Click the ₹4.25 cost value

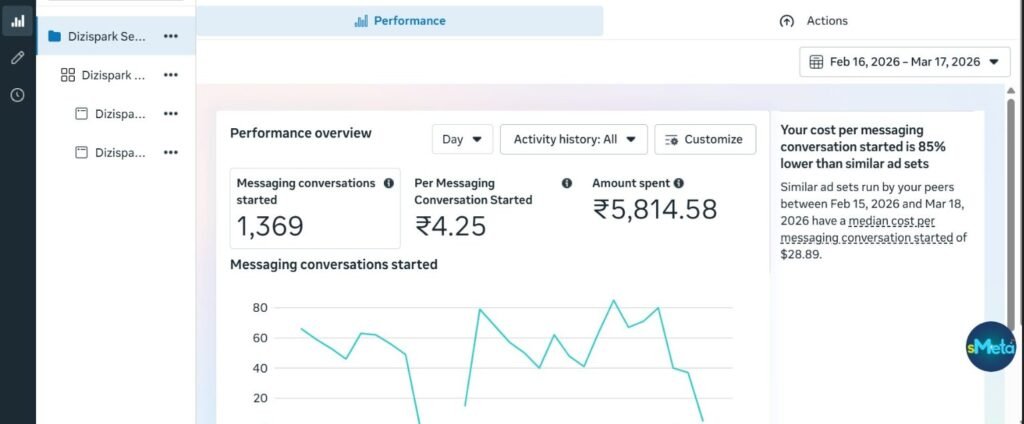(x=451, y=226)
